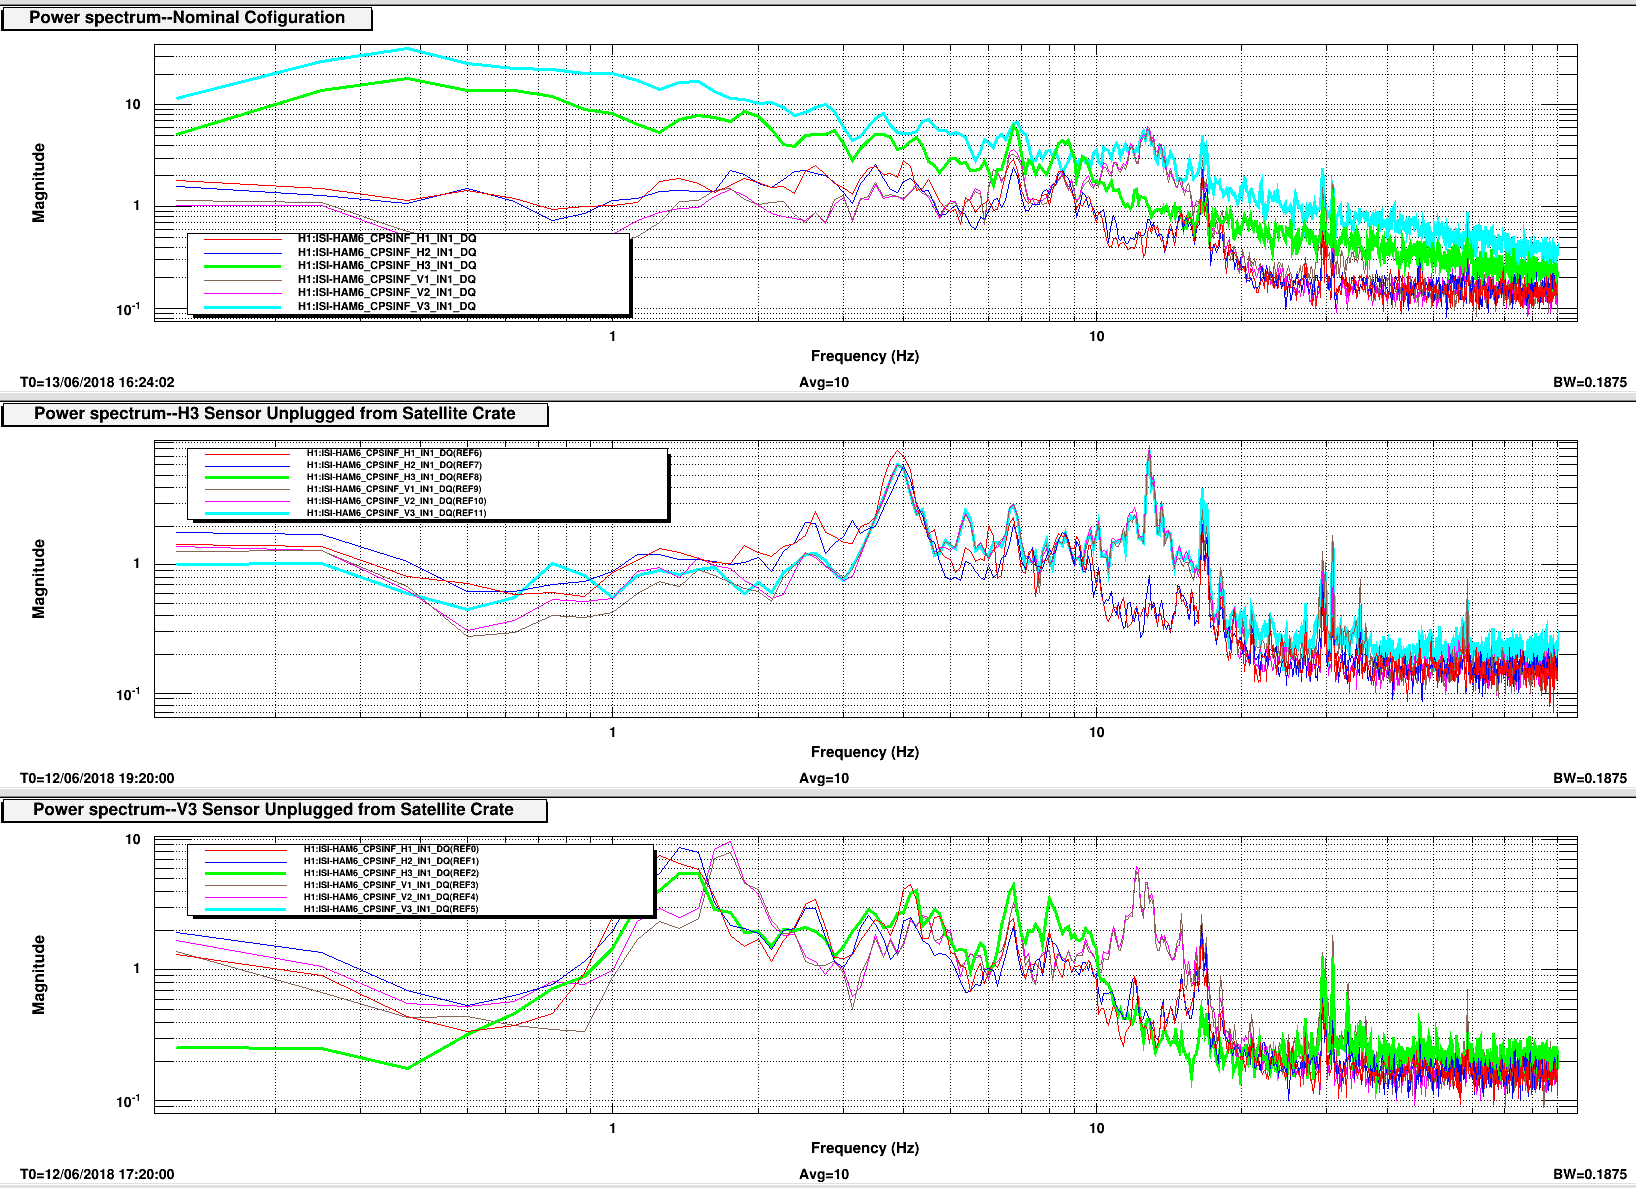Click the T0=12/06/2018 19:20:00 timestamp
This screenshot has width=1636, height=1188.
(97, 778)
